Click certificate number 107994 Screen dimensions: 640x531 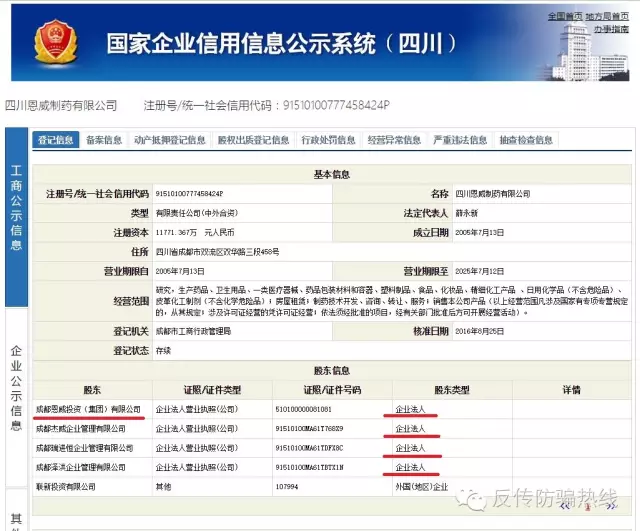tap(287, 487)
